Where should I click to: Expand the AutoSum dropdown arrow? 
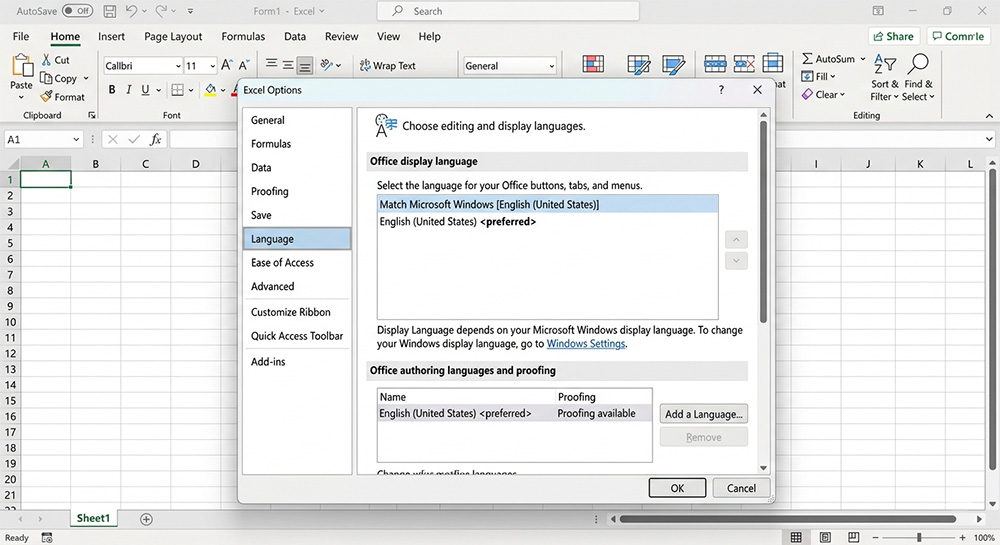coord(863,59)
